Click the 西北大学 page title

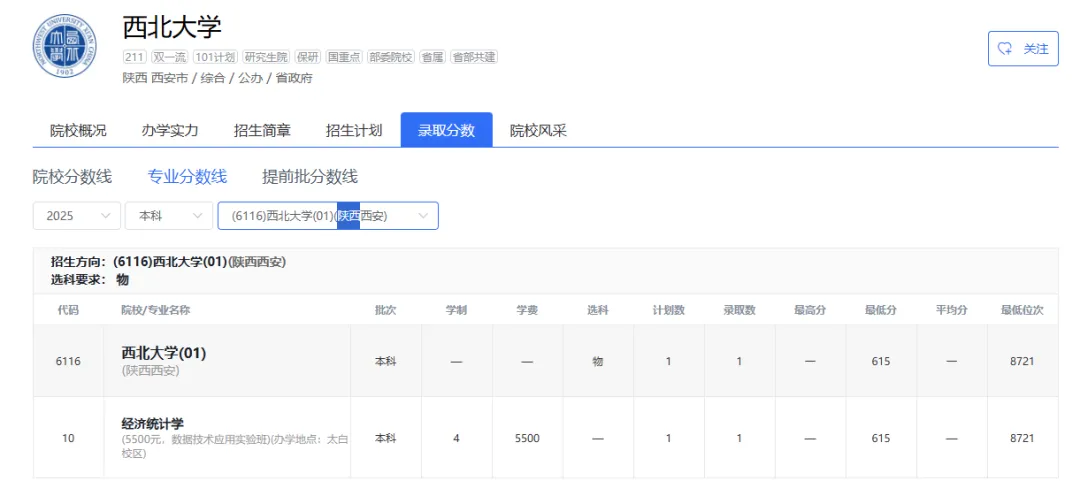[172, 28]
